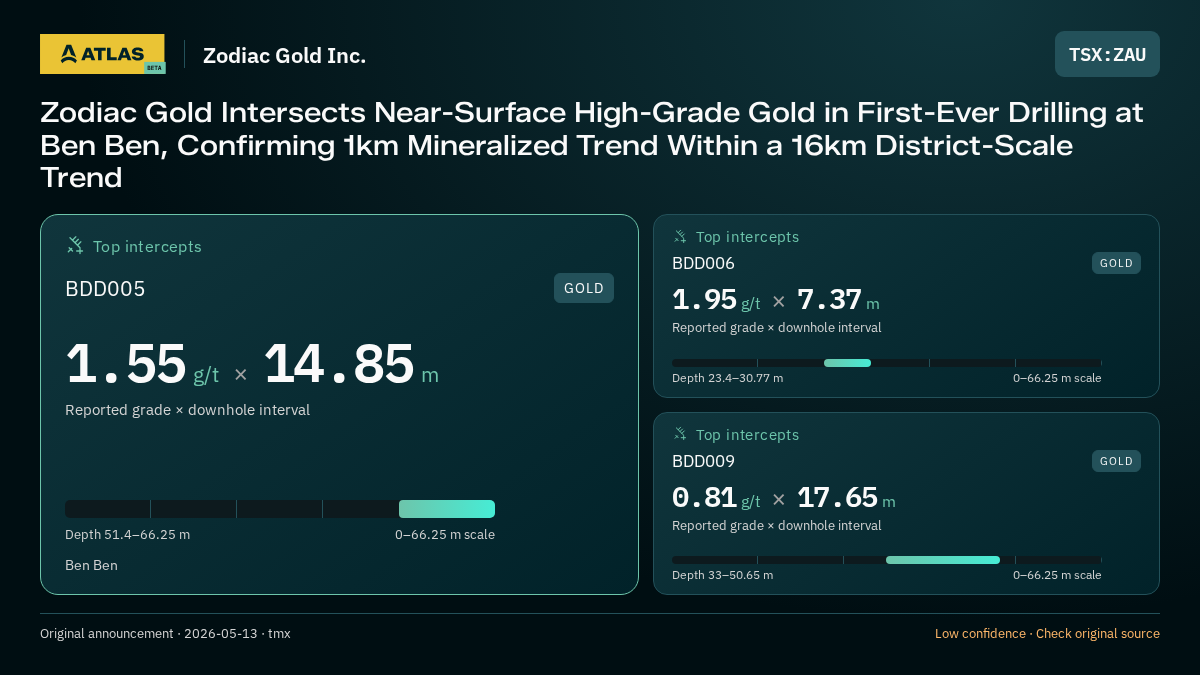Image resolution: width=1200 pixels, height=675 pixels.
Task: Select hole ID BDD005
Action: point(105,289)
